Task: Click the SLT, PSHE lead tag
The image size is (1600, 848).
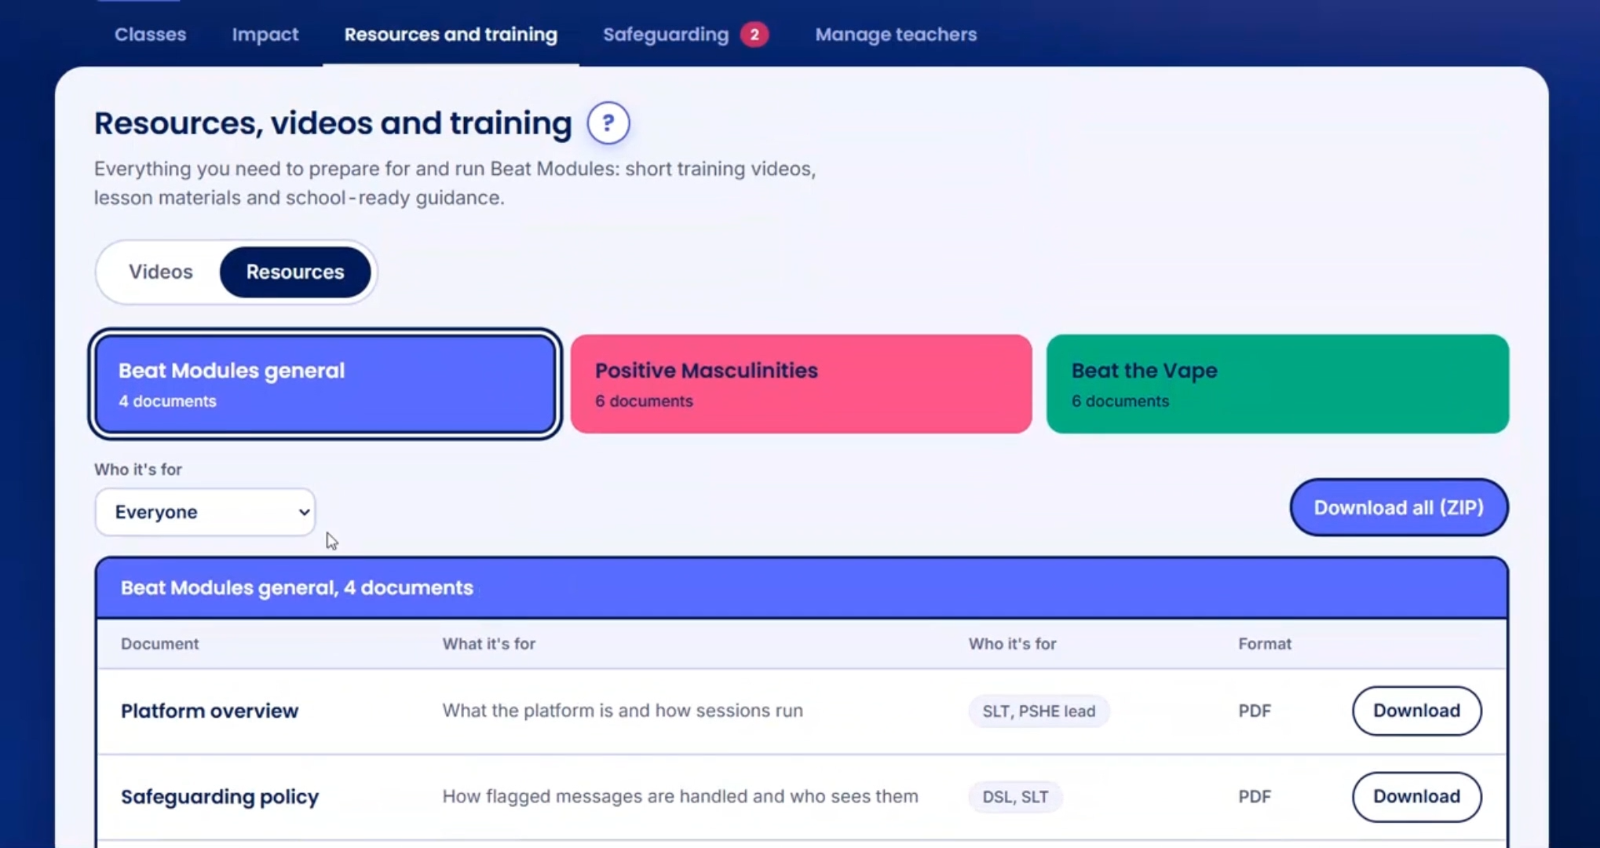Action: coord(1039,711)
